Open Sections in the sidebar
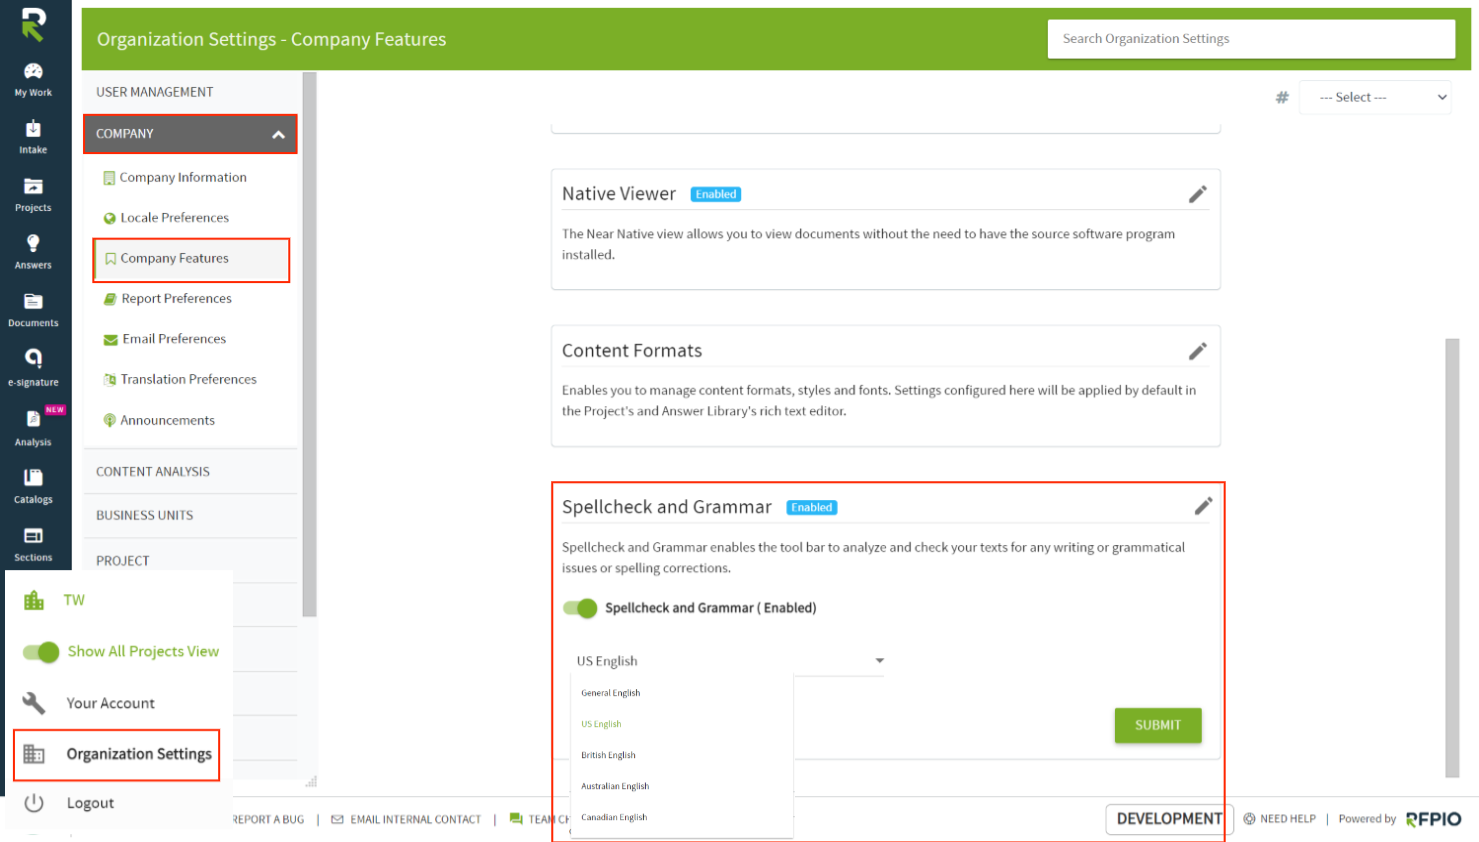 [33, 544]
